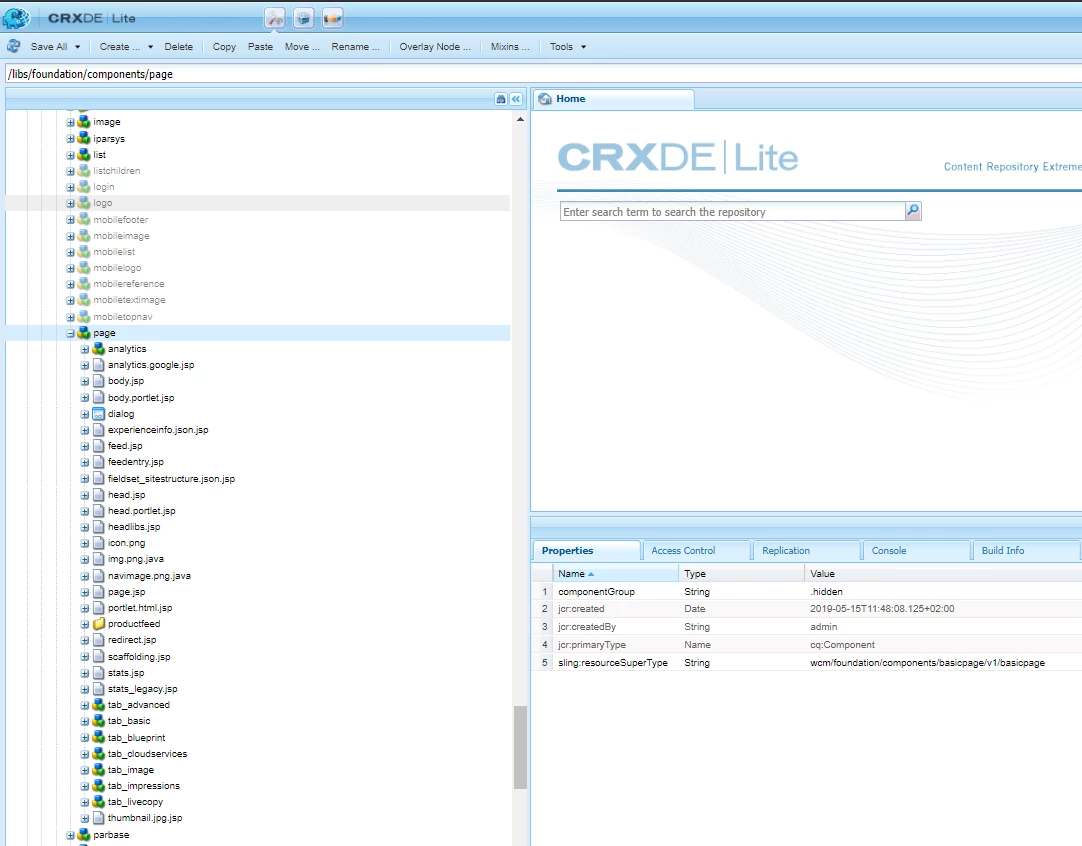Select the dialog node icon
Image resolution: width=1082 pixels, height=846 pixels.
coord(99,414)
